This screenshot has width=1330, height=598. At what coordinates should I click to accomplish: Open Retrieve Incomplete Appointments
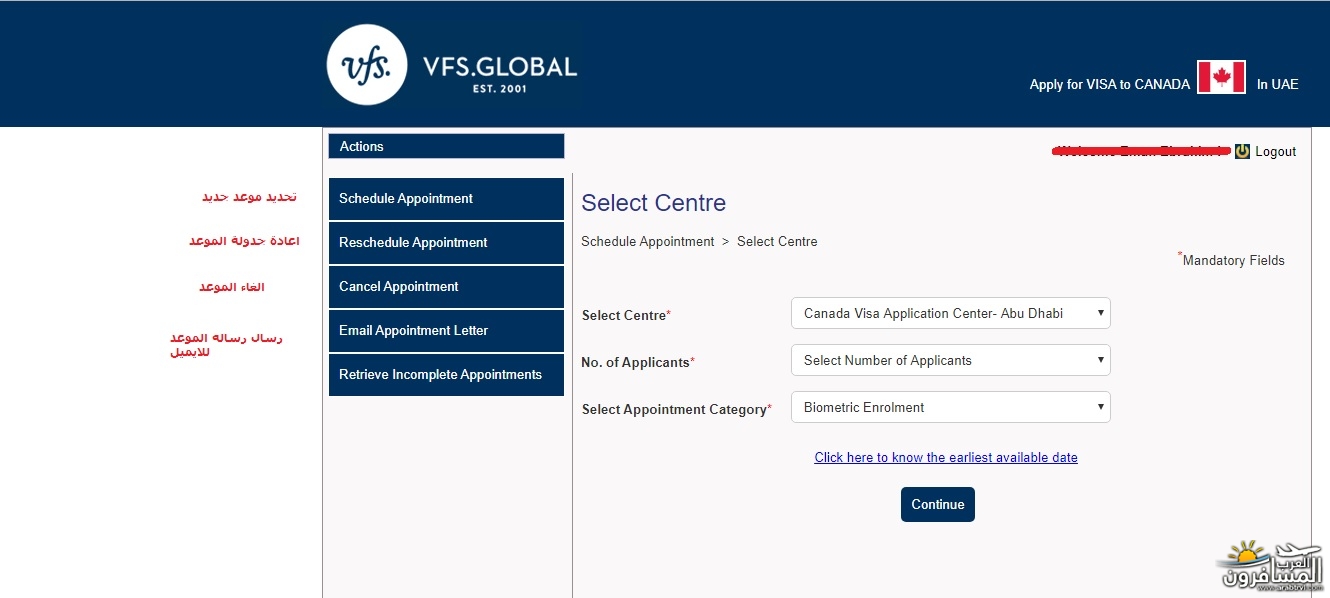coord(446,374)
